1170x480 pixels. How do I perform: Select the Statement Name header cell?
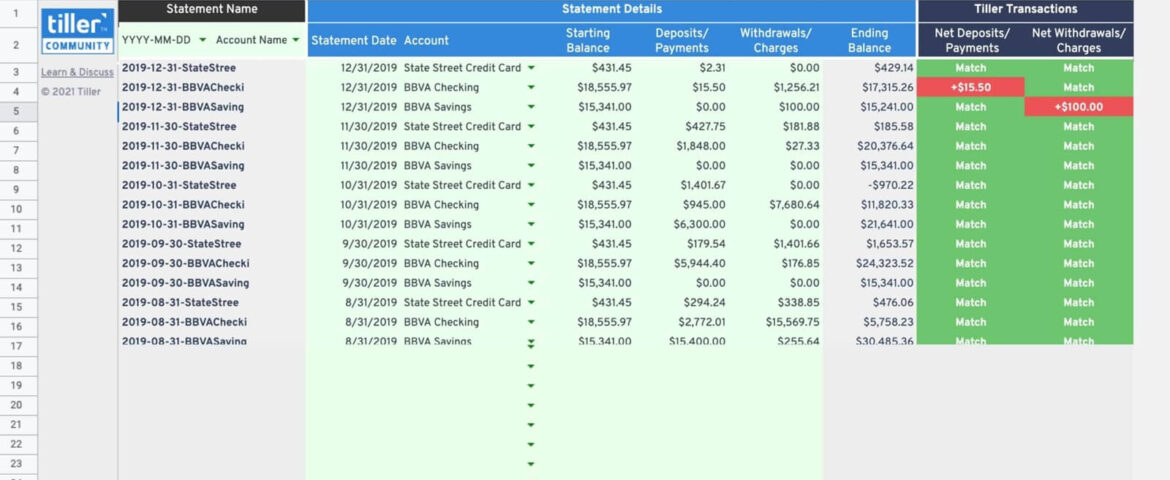(212, 10)
